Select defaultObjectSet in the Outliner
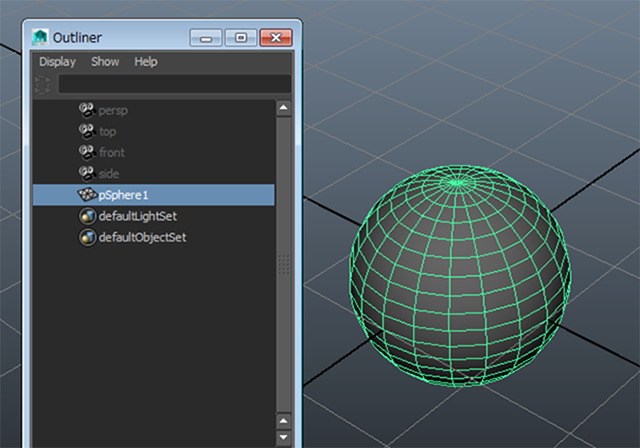640x448 pixels. pyautogui.click(x=154, y=237)
